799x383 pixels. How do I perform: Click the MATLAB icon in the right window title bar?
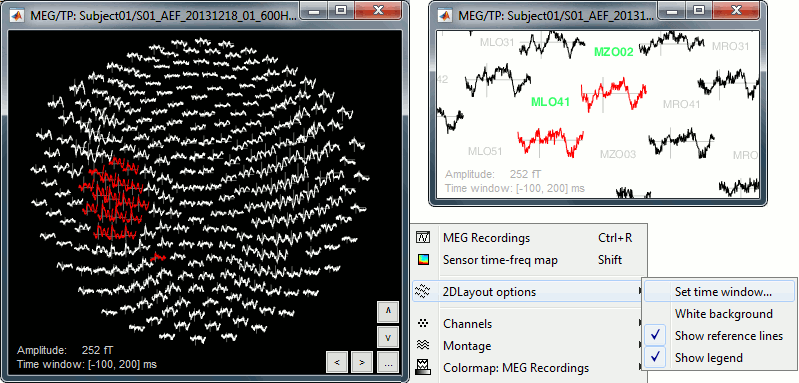click(x=446, y=15)
